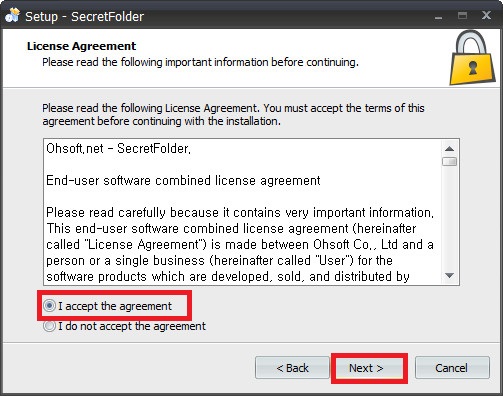Maximize the Setup window
This screenshot has width=503, height=396.
point(462,15)
